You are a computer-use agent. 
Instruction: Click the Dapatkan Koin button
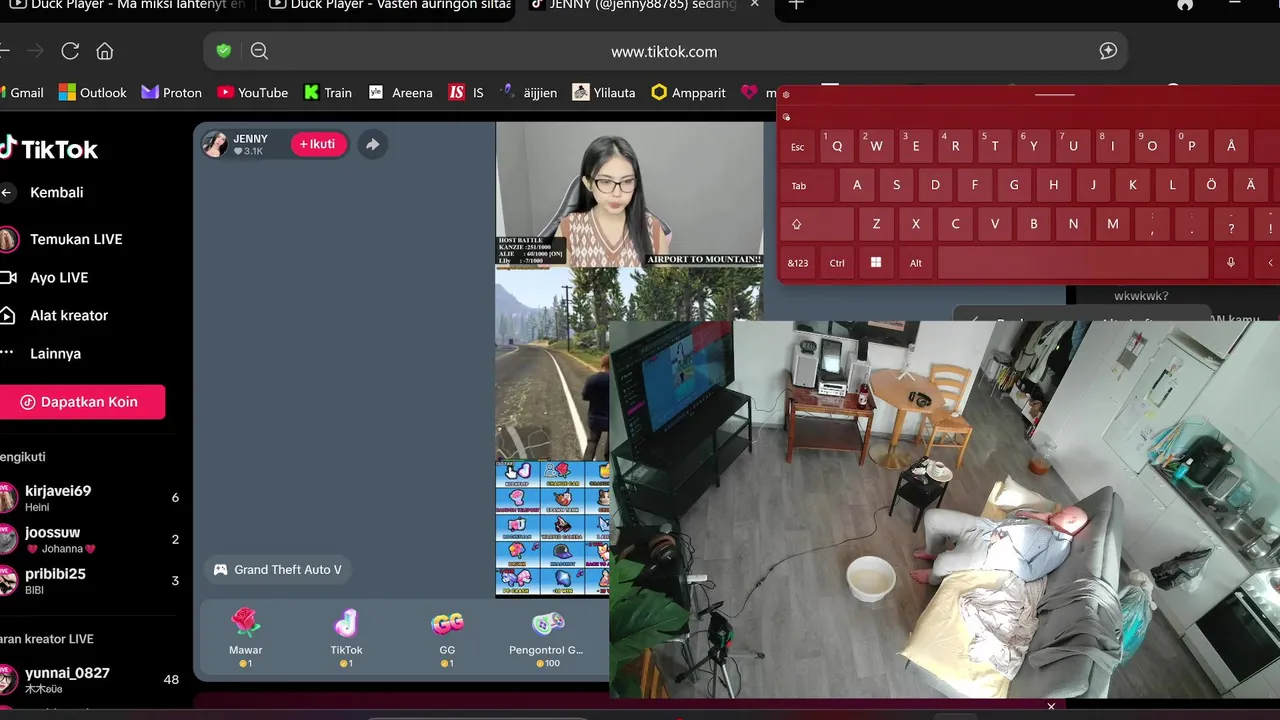click(x=80, y=402)
